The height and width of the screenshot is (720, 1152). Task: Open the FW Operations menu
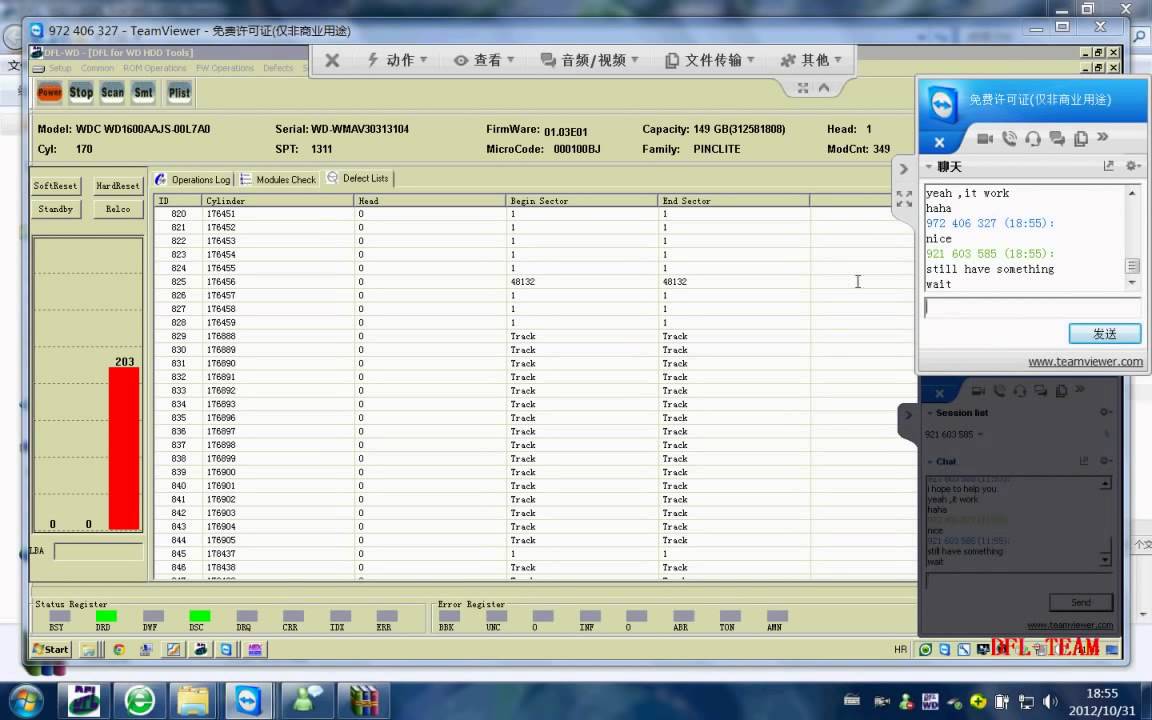[x=224, y=68]
